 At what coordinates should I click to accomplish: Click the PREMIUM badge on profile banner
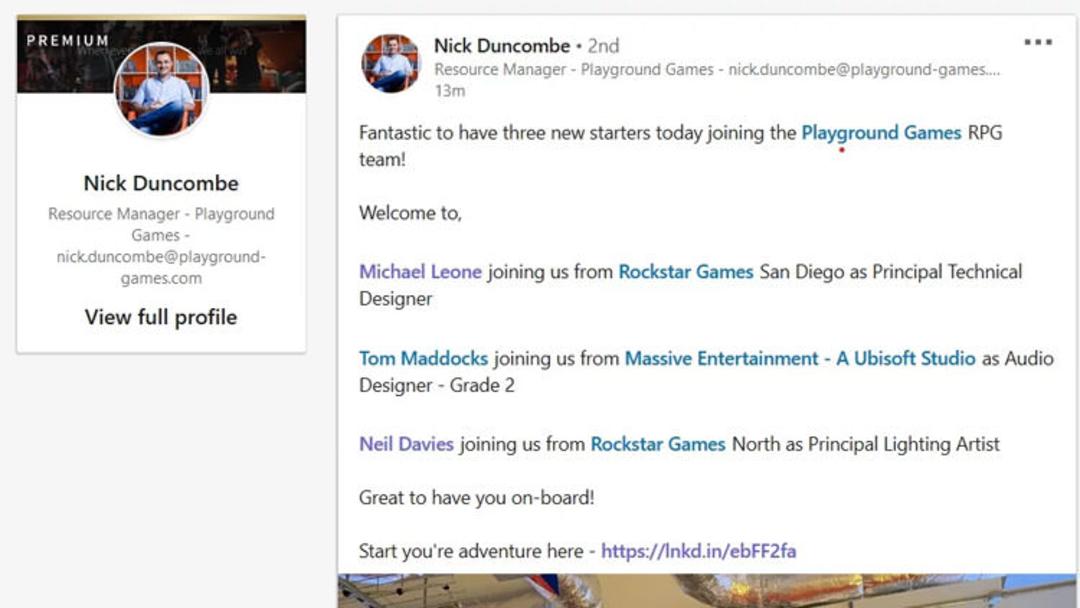coord(68,41)
